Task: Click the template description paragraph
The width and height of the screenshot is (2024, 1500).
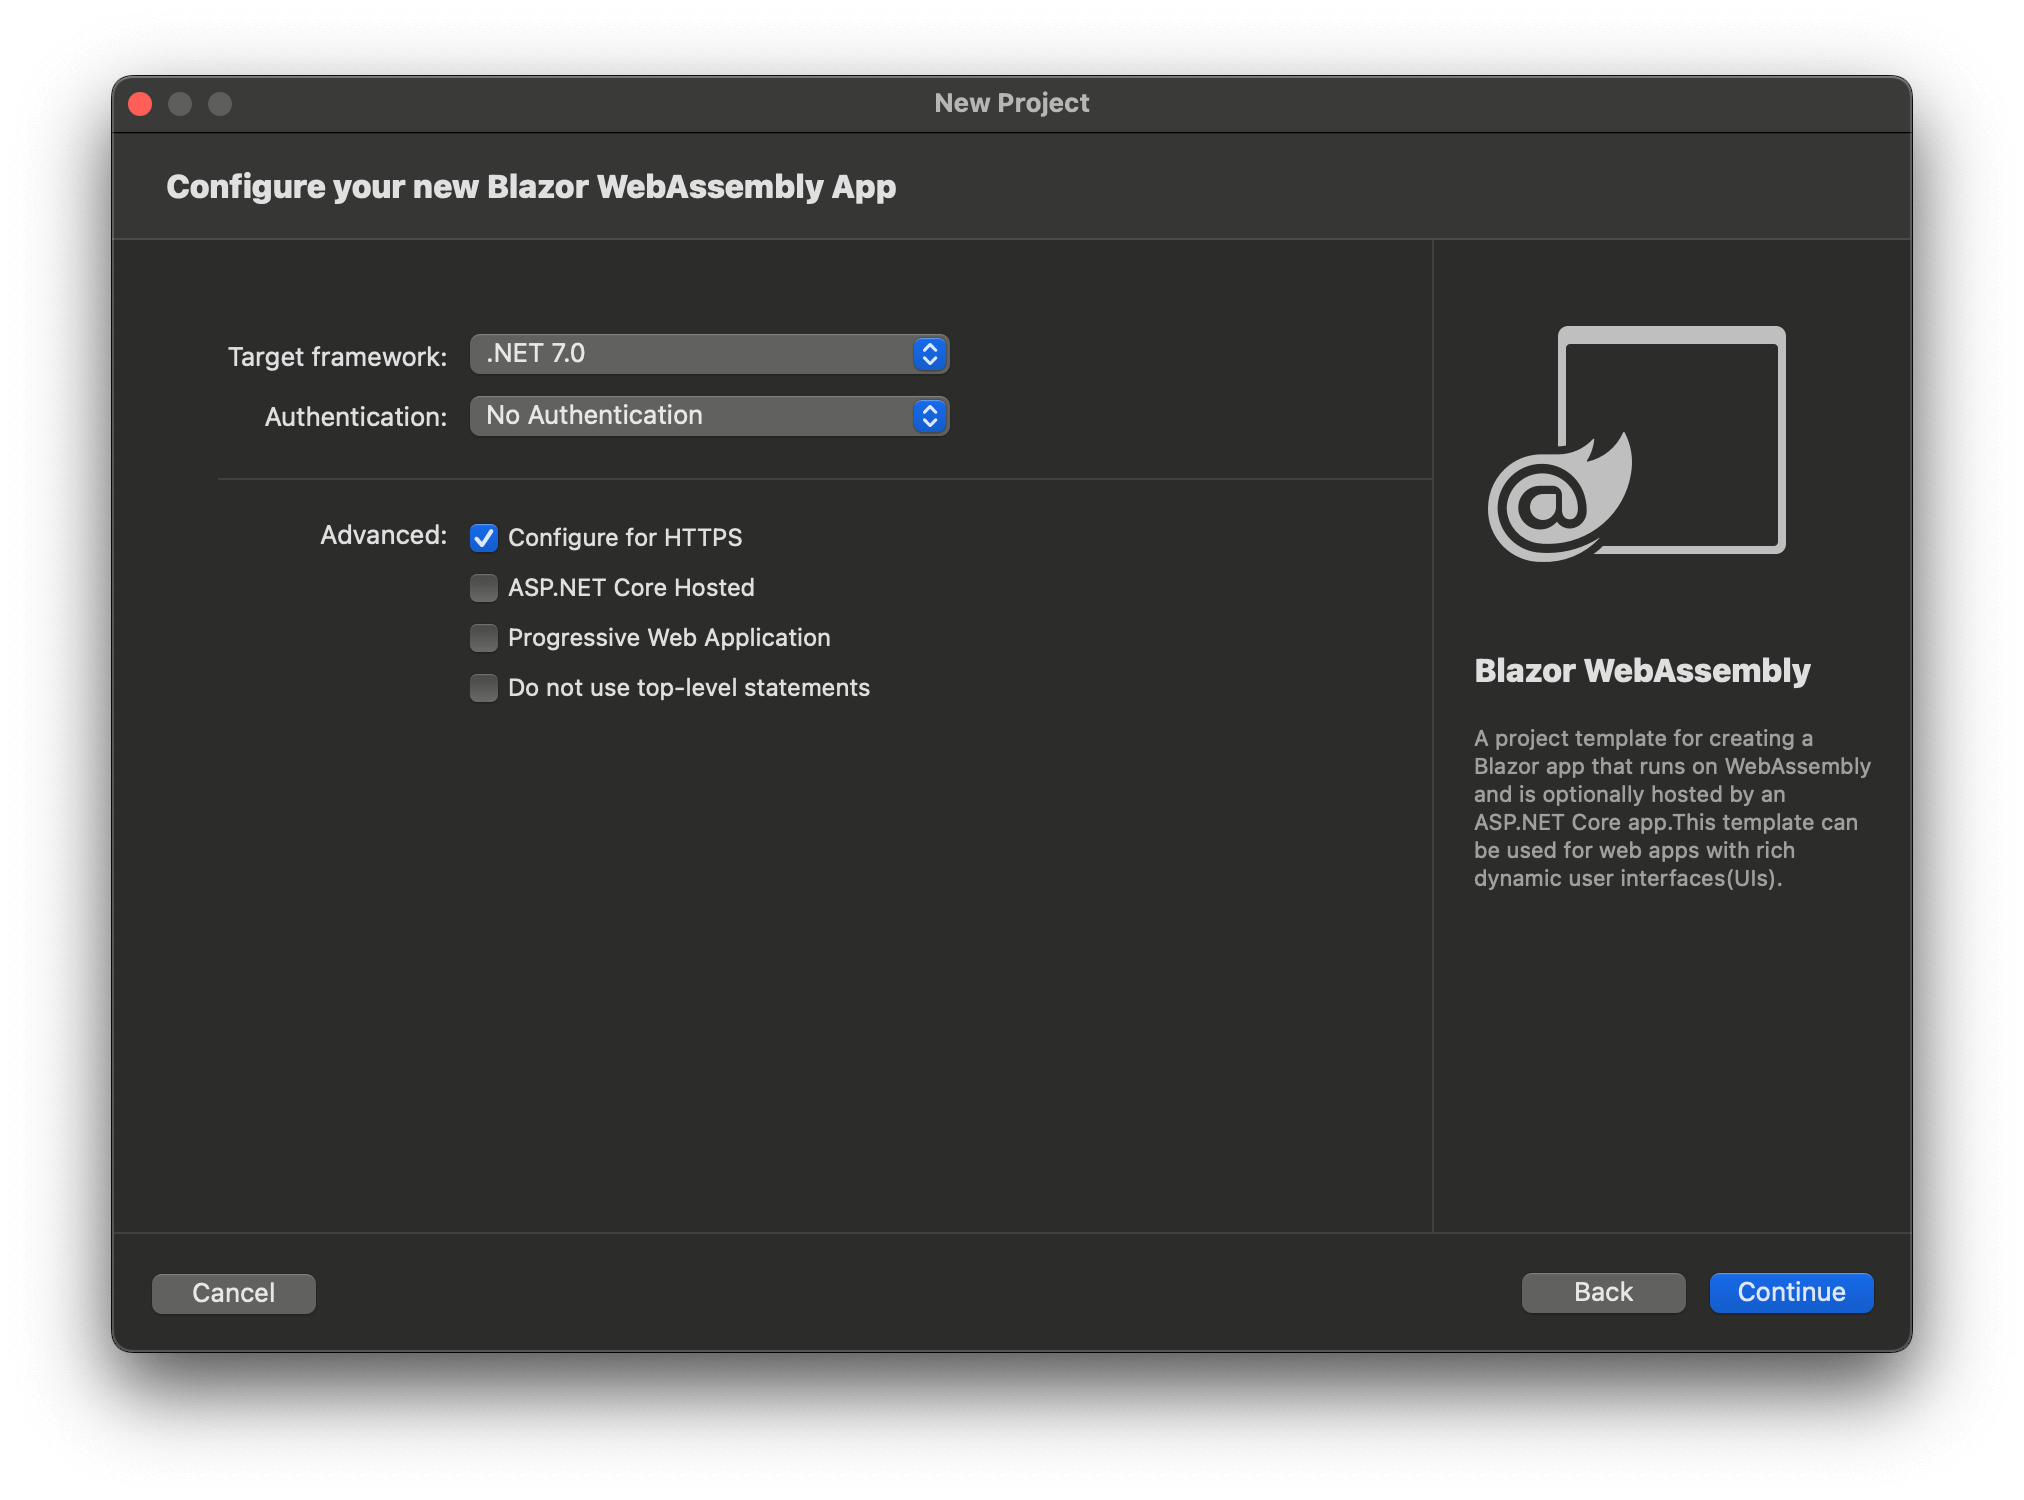Action: (1672, 808)
